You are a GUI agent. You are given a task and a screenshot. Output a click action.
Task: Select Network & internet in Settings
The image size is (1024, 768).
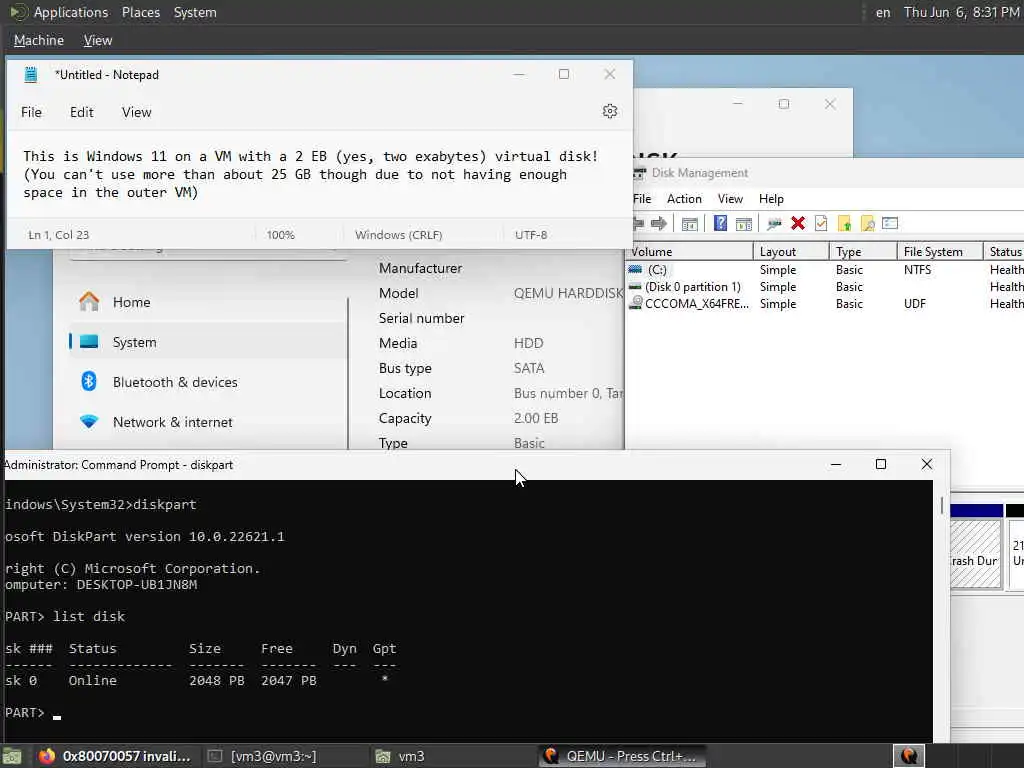[x=208, y=422]
